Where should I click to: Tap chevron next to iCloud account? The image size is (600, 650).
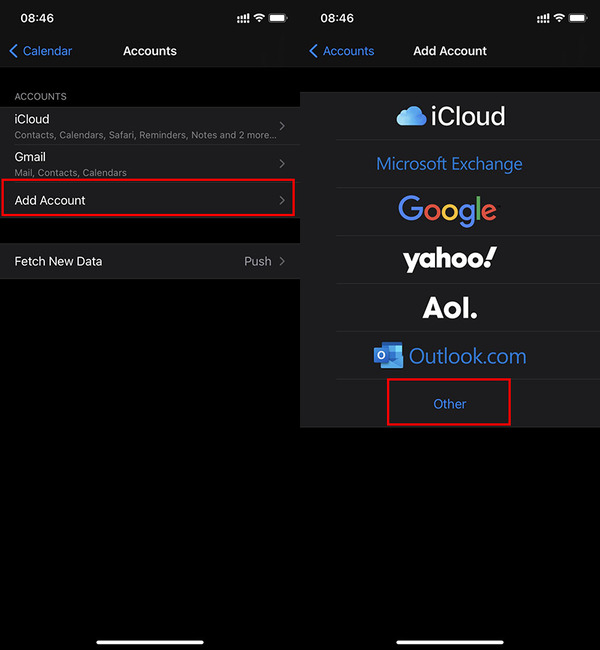[x=282, y=126]
